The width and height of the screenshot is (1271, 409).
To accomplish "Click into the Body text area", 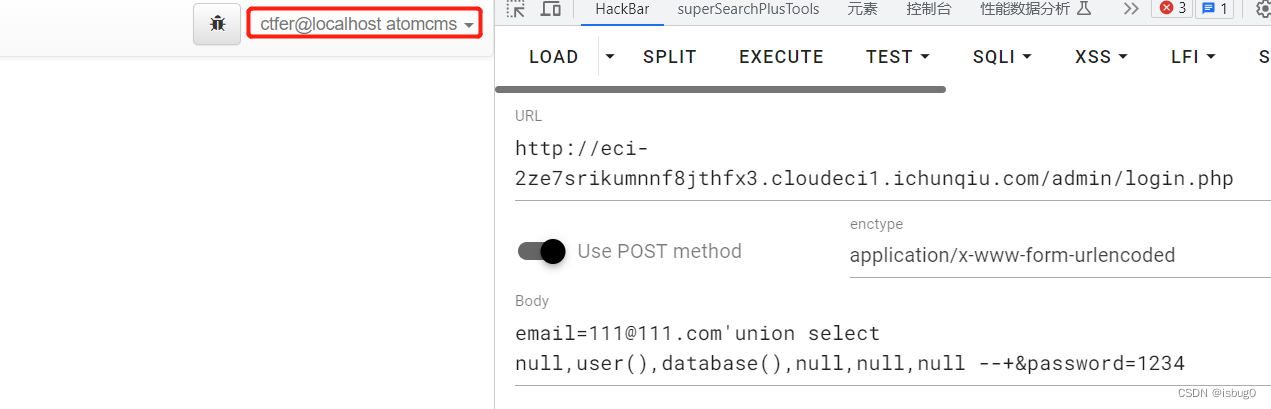I will (892, 348).
